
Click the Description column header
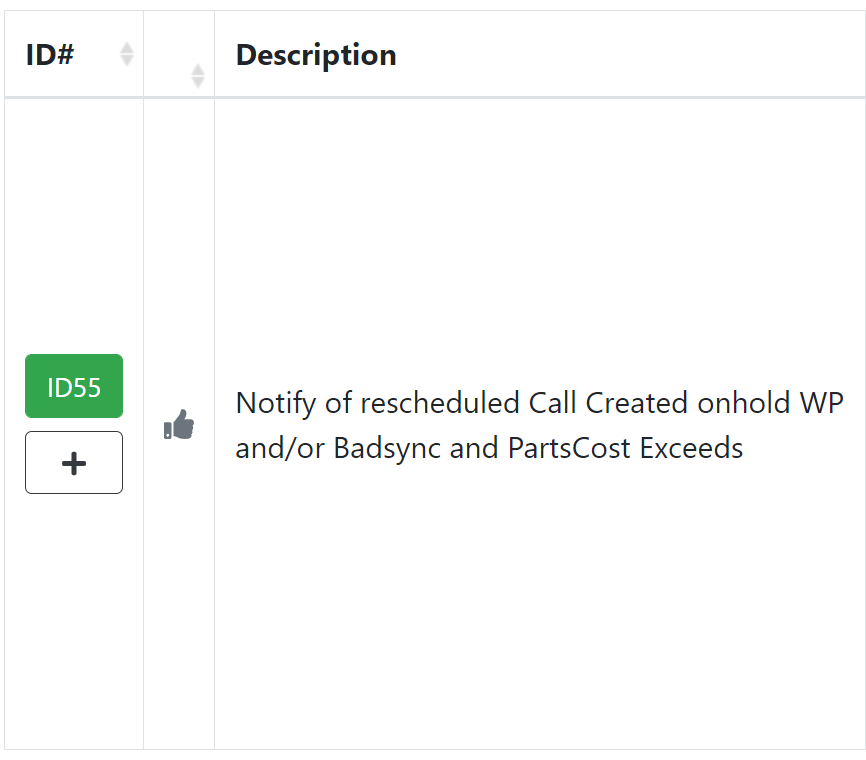316,55
